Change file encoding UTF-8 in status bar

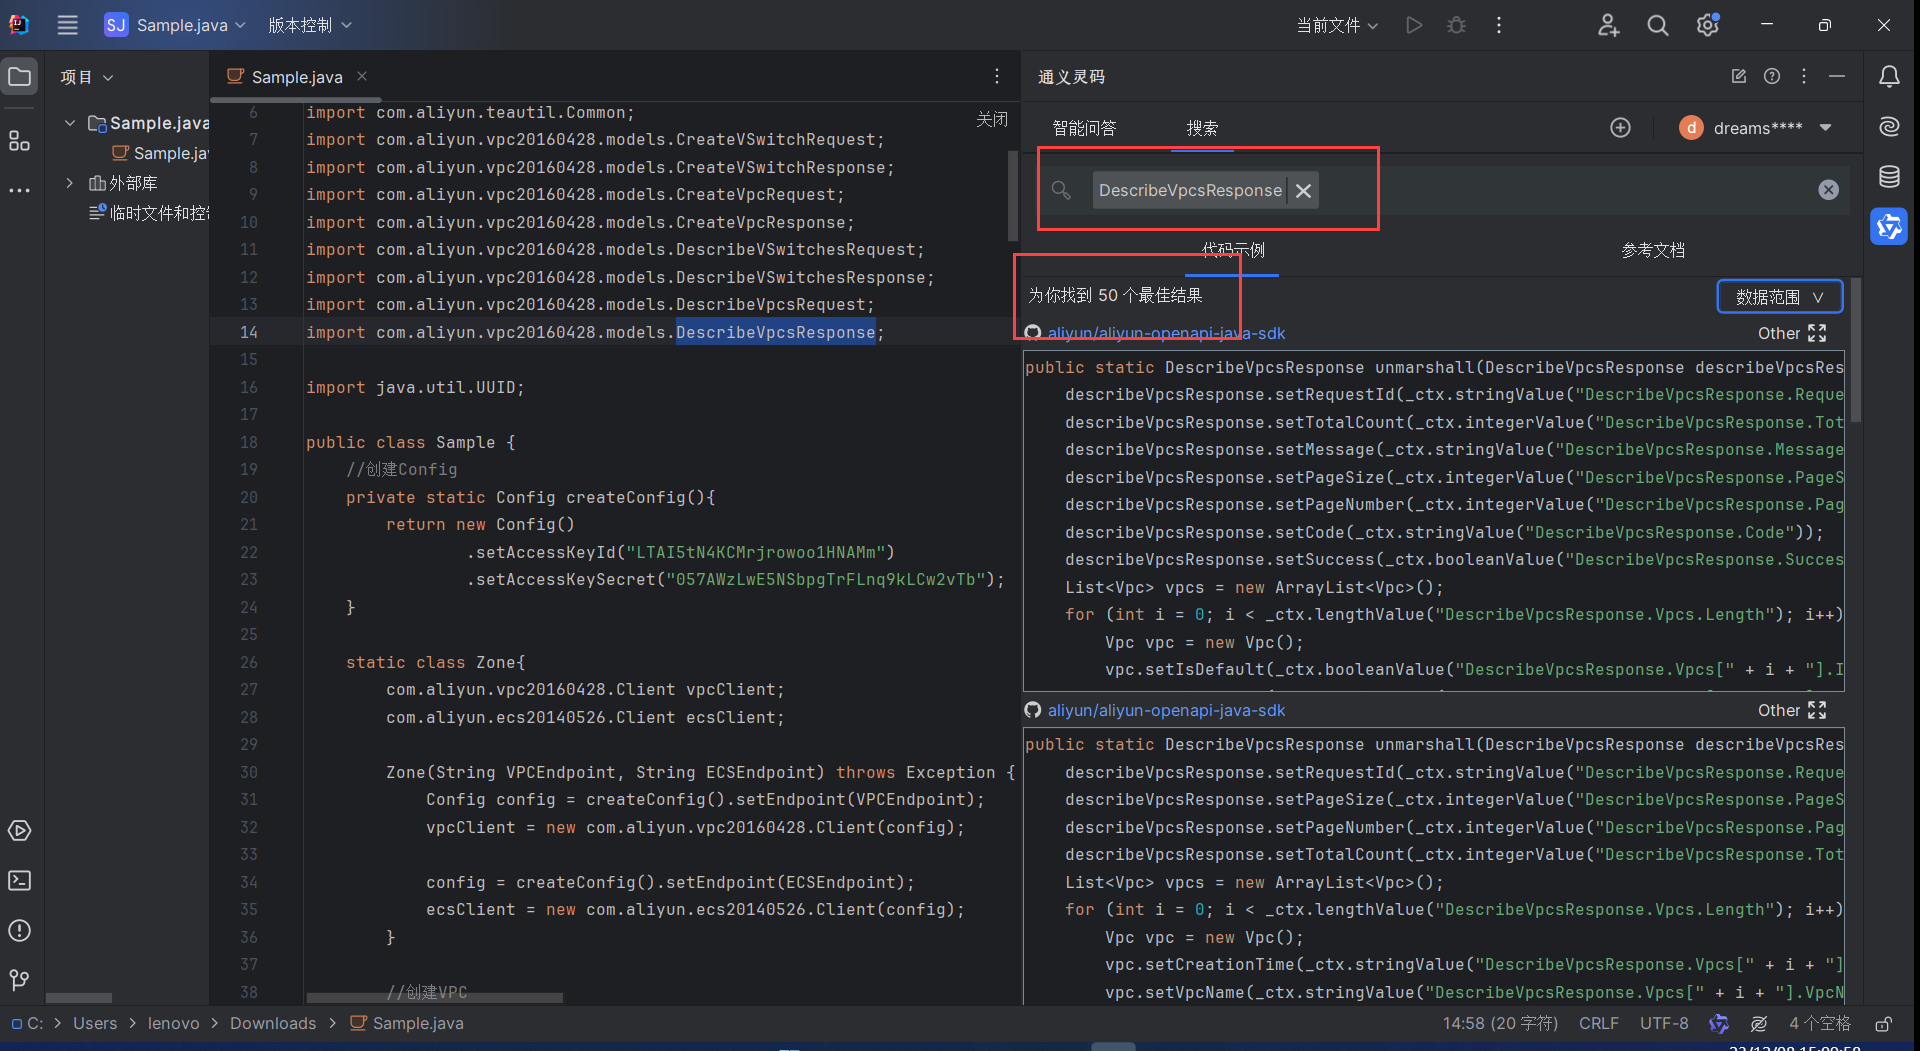pyautogui.click(x=1664, y=1023)
